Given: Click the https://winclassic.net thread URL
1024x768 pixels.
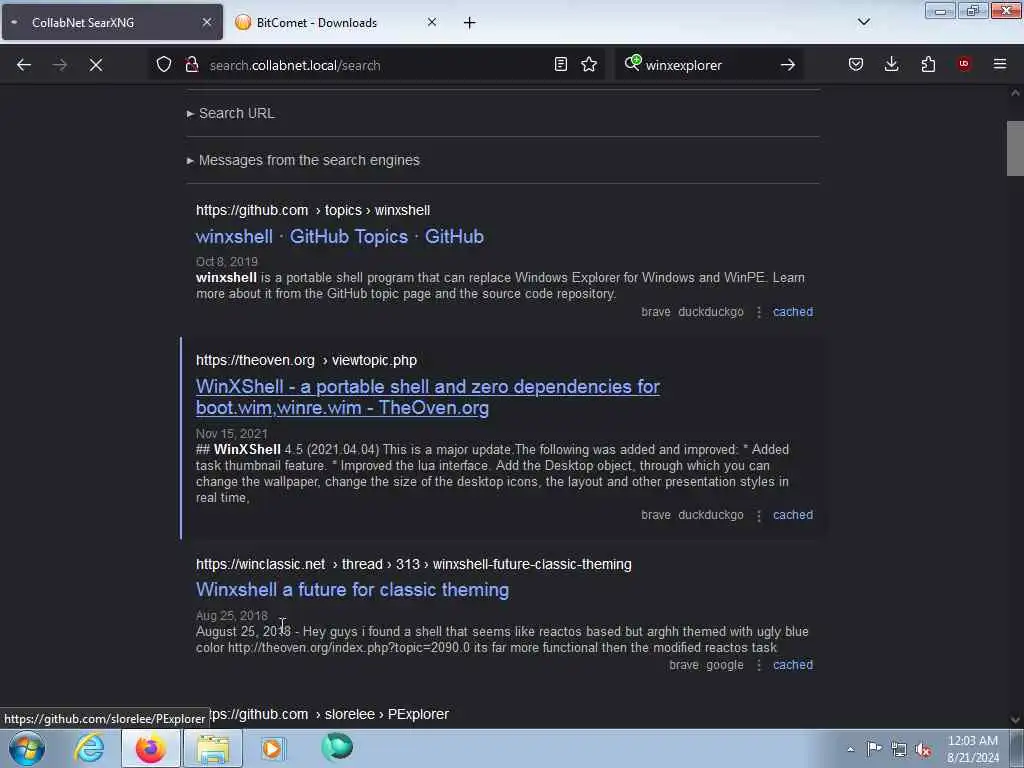Looking at the screenshot, I should 413,564.
